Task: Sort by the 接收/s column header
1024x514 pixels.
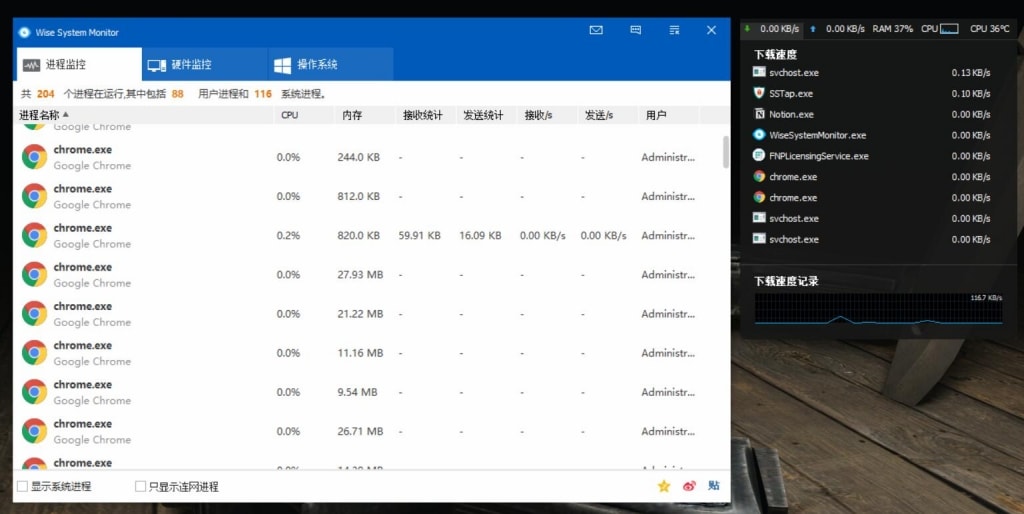Action: (547, 115)
